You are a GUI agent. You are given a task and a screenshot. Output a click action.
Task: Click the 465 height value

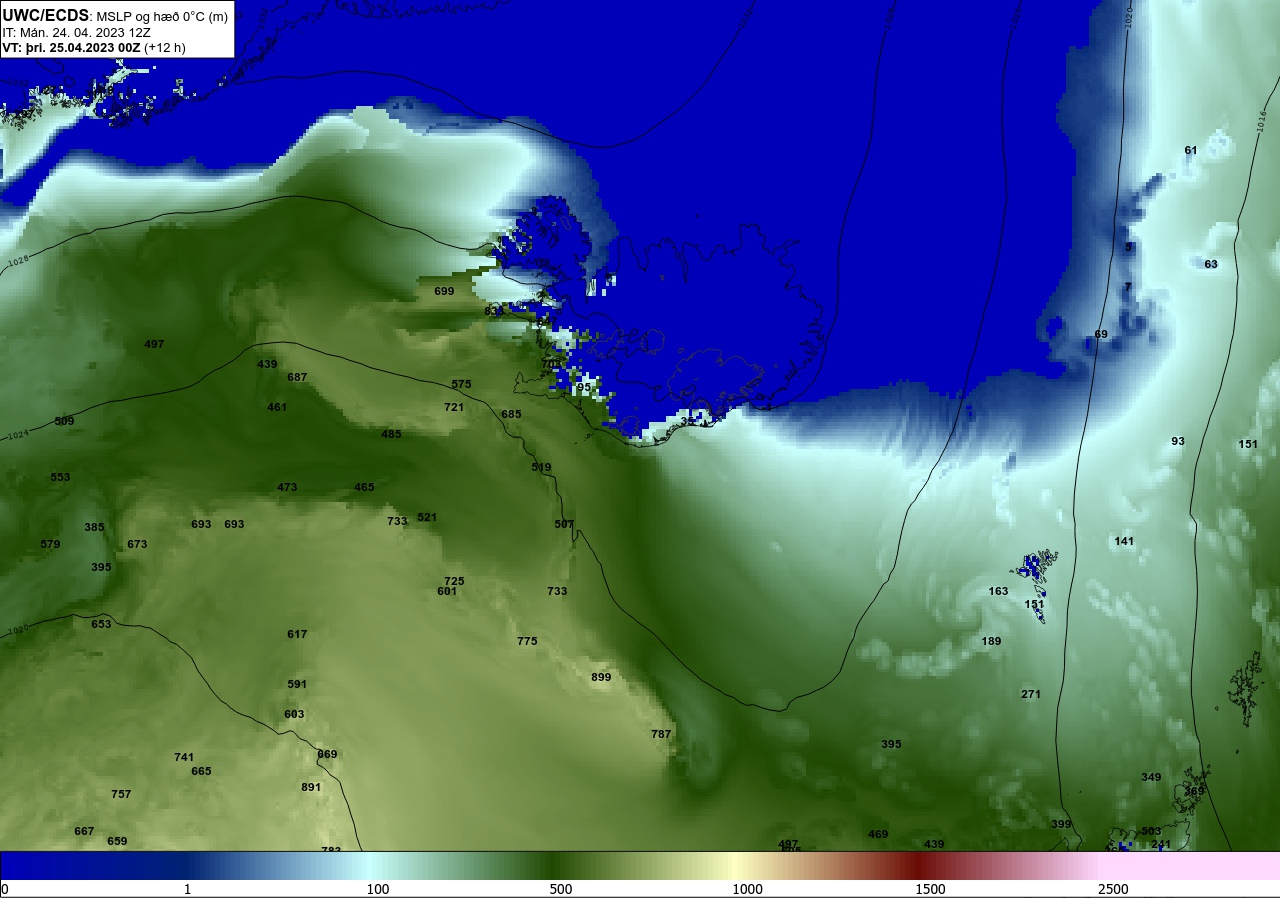tap(364, 487)
